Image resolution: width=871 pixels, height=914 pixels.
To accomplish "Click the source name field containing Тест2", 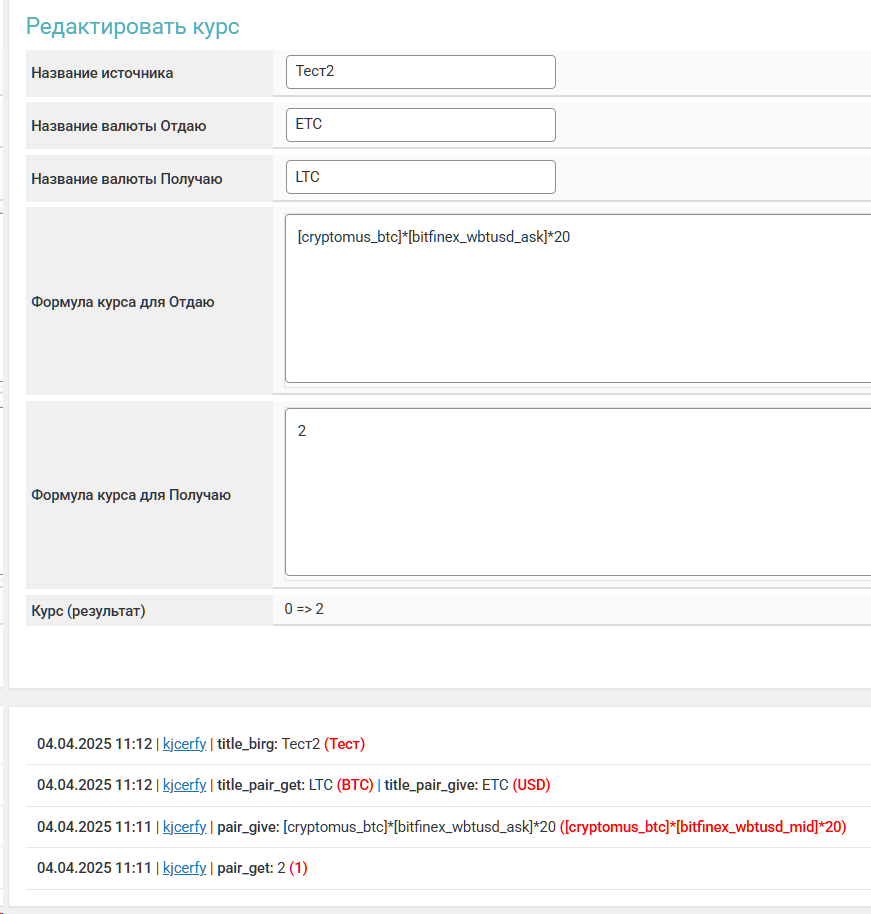I will coord(420,72).
